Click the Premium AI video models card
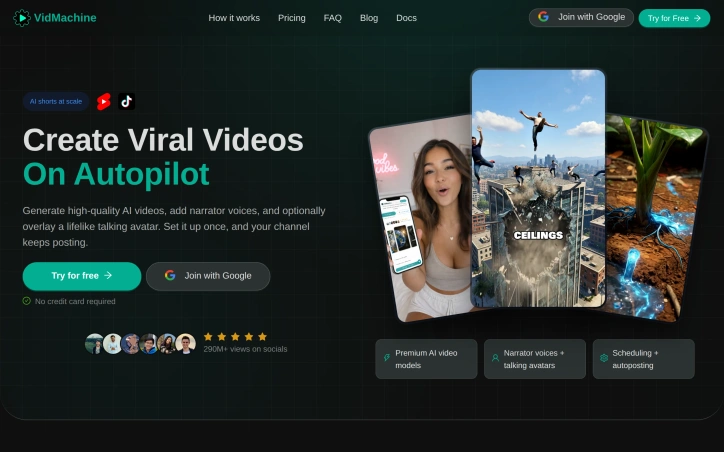 point(426,359)
